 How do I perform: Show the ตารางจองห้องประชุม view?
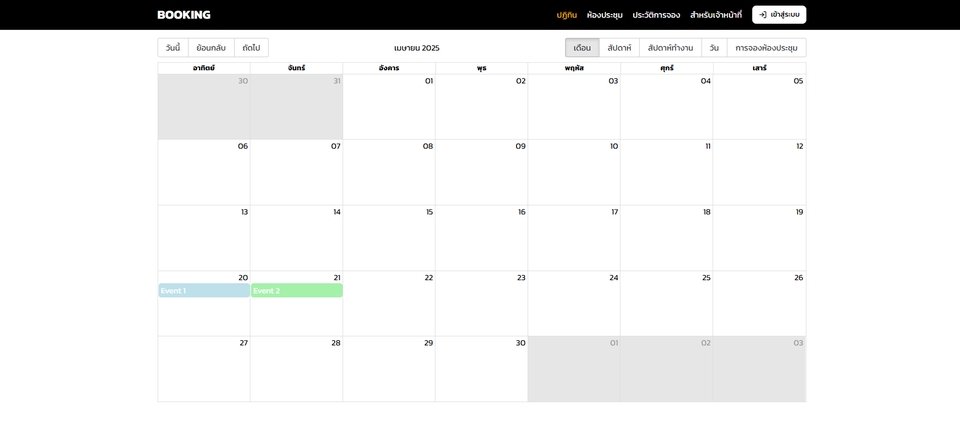pos(766,48)
